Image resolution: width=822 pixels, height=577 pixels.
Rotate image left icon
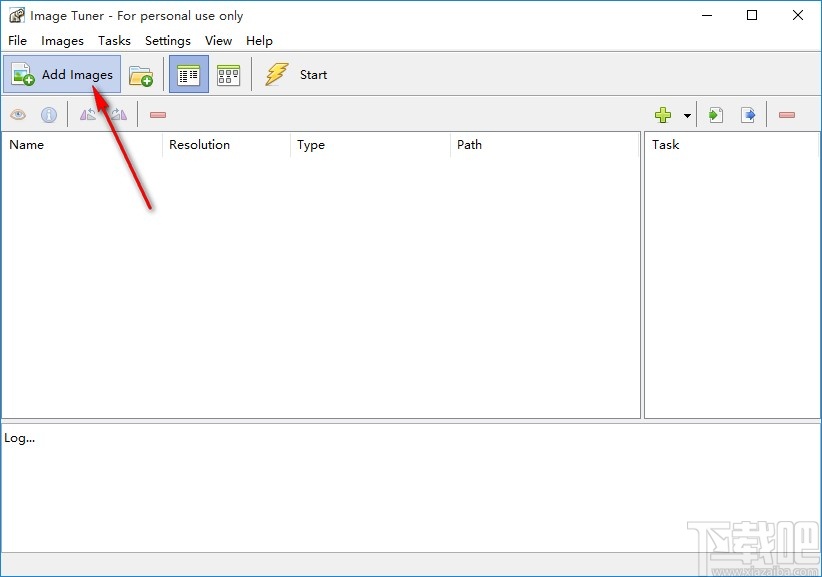coord(88,115)
